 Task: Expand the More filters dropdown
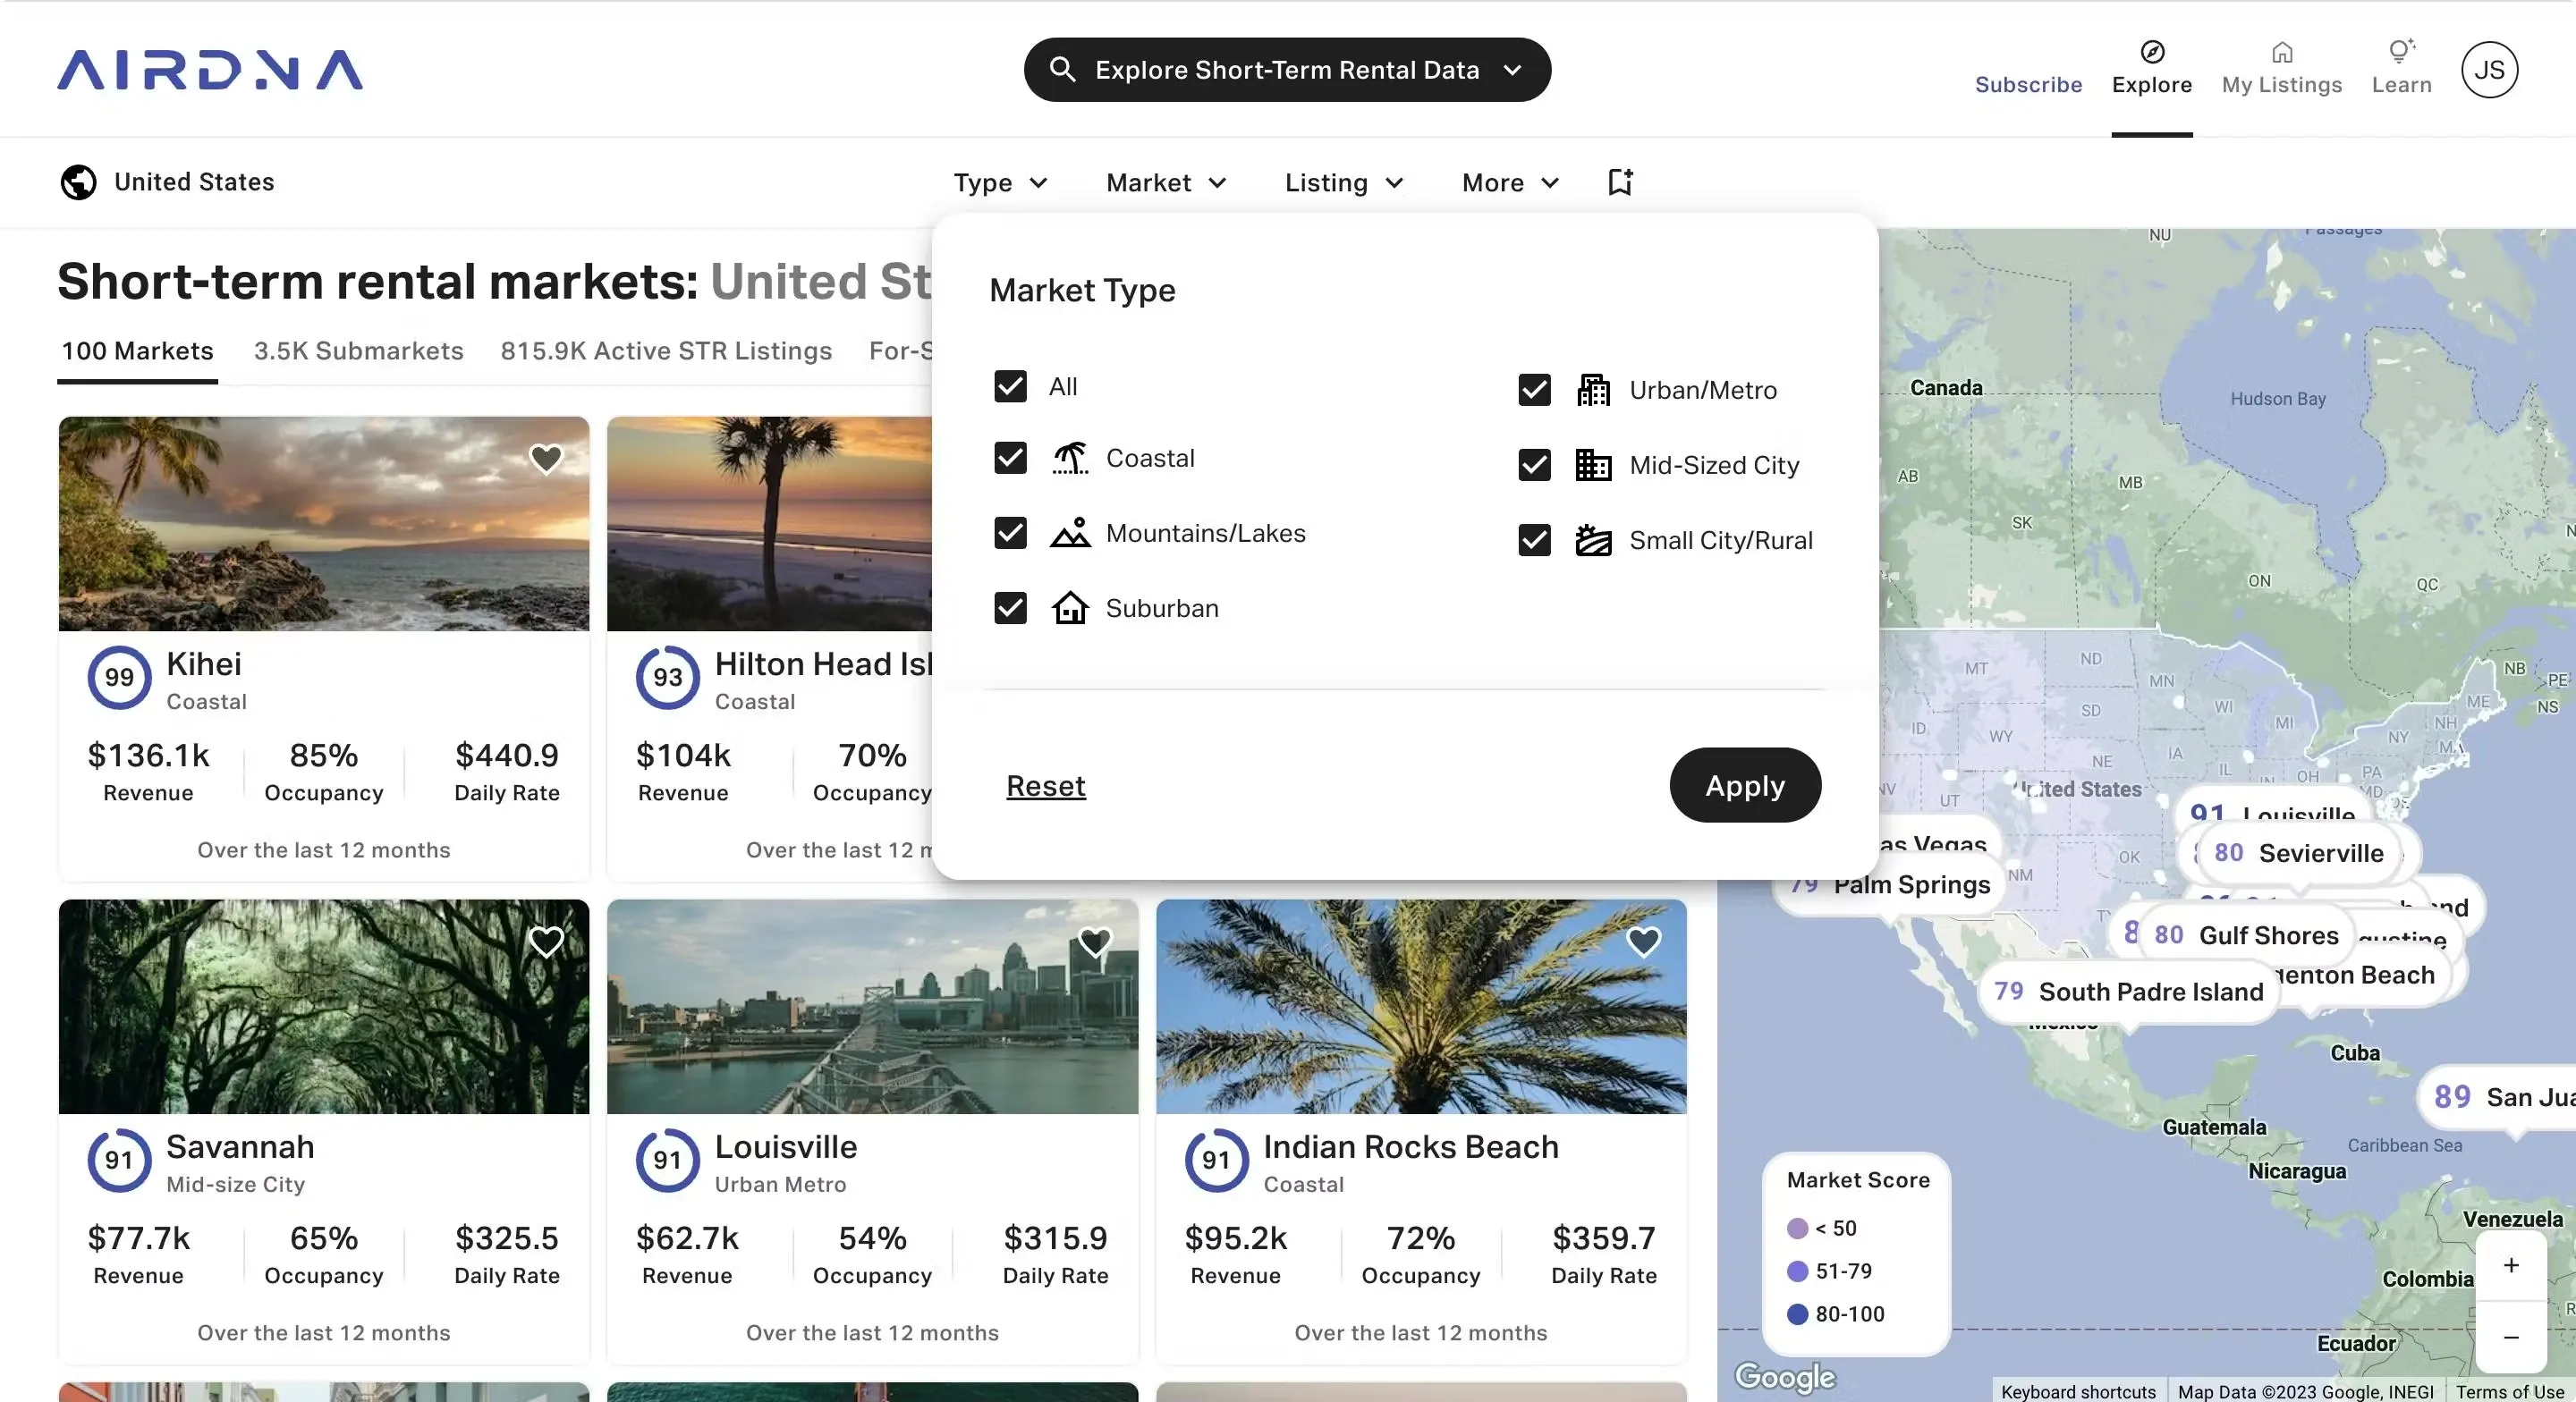pos(1508,183)
